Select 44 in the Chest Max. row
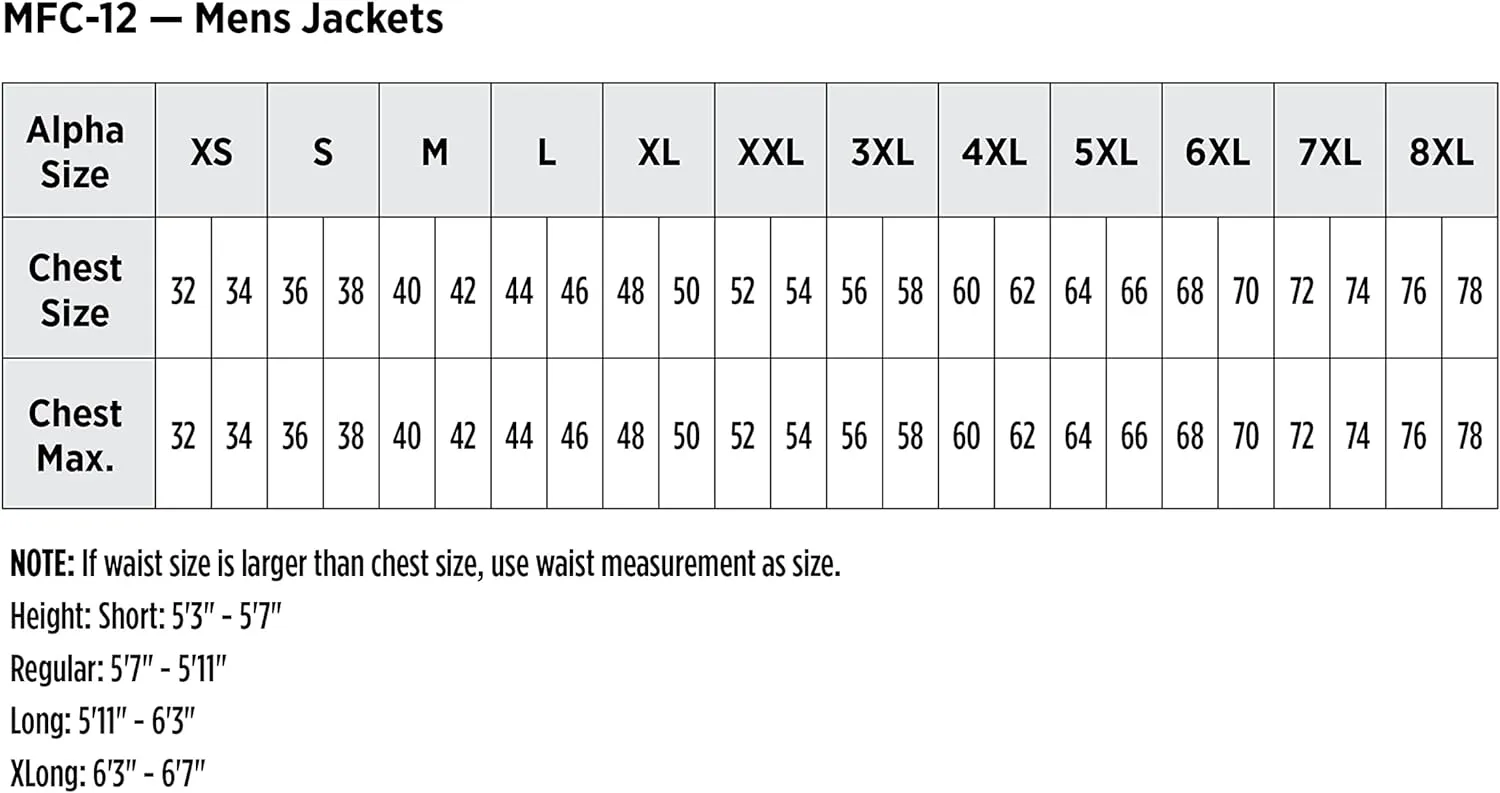The height and width of the screenshot is (793, 1500). (518, 437)
